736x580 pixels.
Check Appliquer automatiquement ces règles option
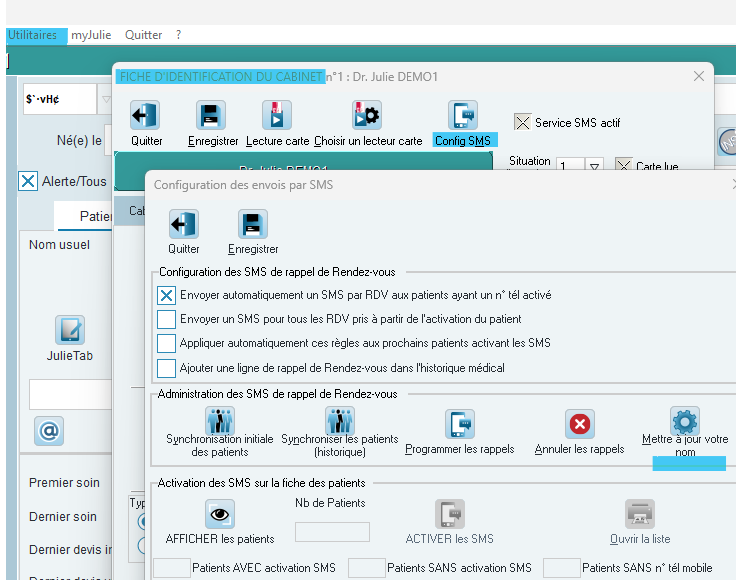coord(167,343)
